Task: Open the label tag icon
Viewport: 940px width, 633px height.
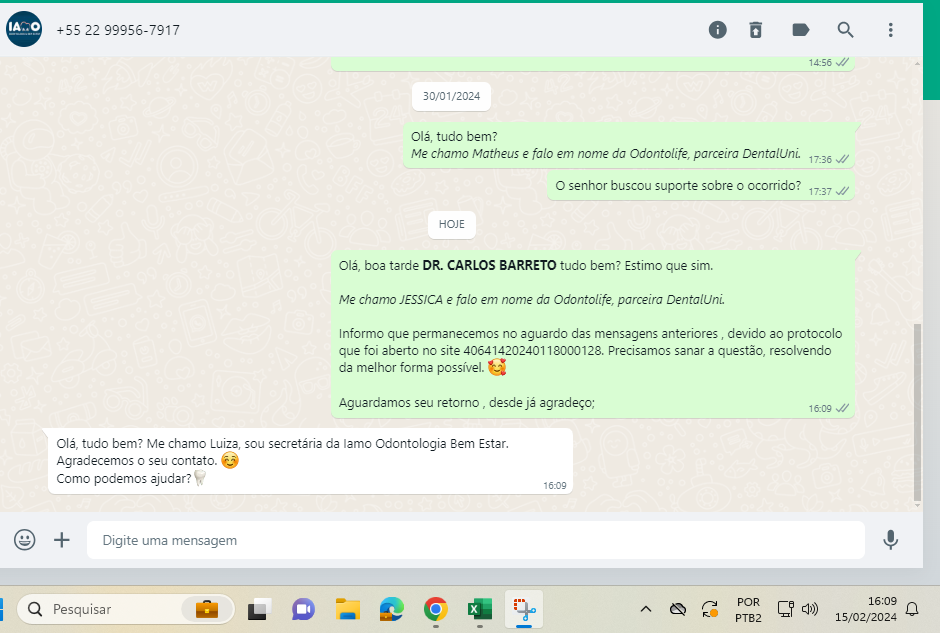Action: coord(800,29)
